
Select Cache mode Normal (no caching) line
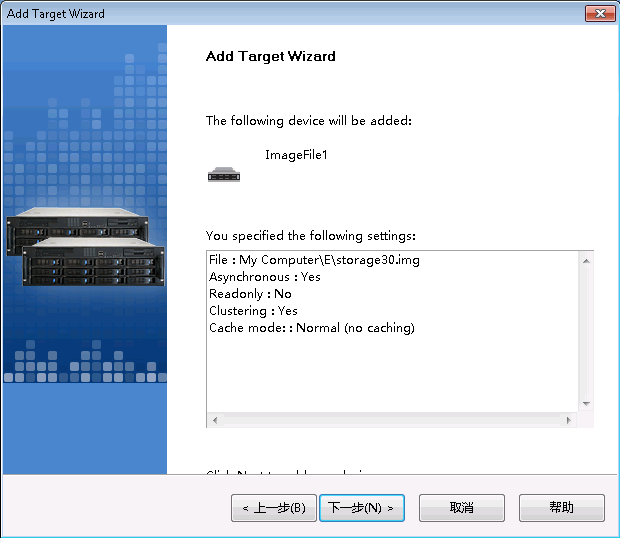pos(312,328)
